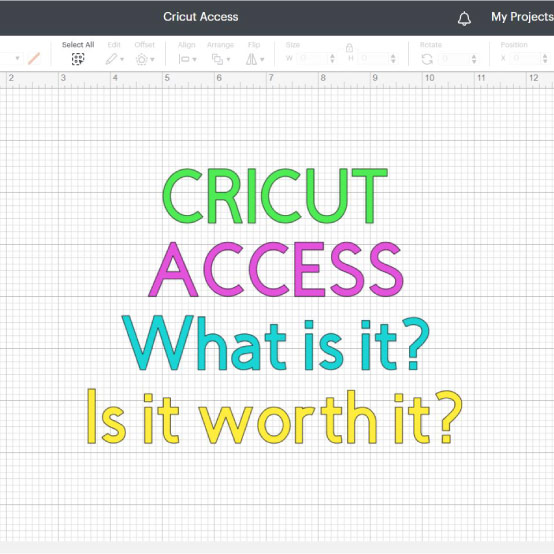Click the Offset icon
Screen dimensions: 554x554
click(x=142, y=59)
